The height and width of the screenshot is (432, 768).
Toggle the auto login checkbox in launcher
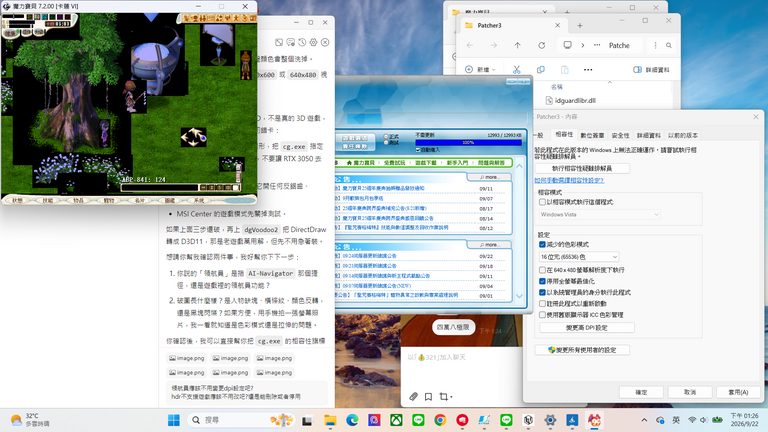(x=418, y=150)
